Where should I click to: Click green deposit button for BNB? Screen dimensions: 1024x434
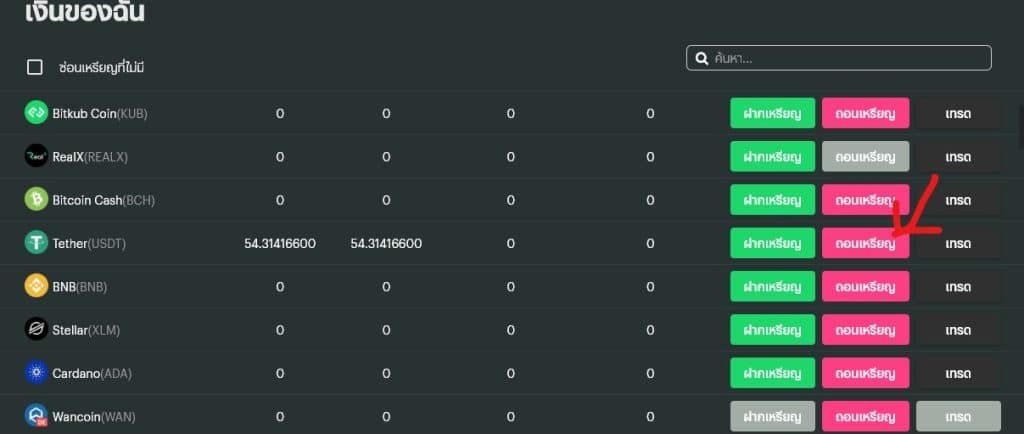(773, 286)
